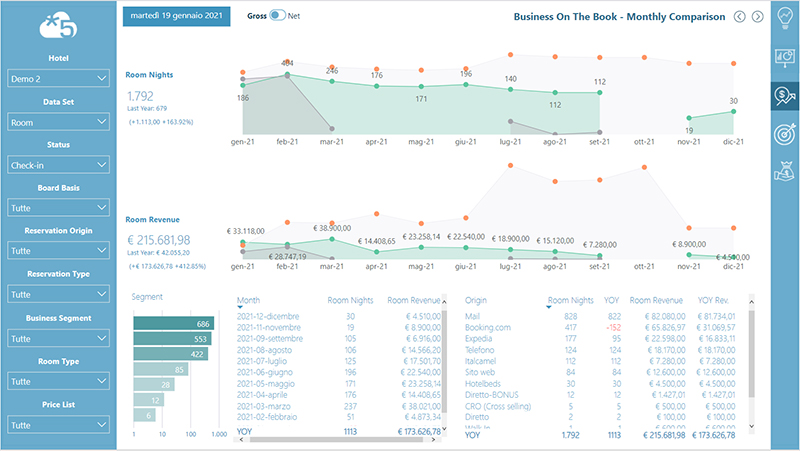Screen dimensions: 800x451
Task: Select the 2021-08-agosto row
Action: tap(339, 350)
